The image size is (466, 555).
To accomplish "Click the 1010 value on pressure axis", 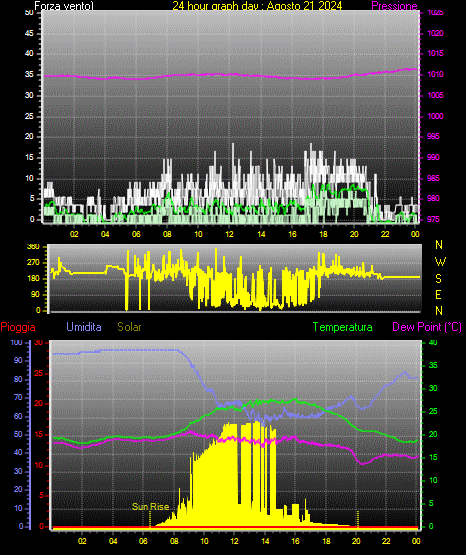I will pyautogui.click(x=435, y=74).
